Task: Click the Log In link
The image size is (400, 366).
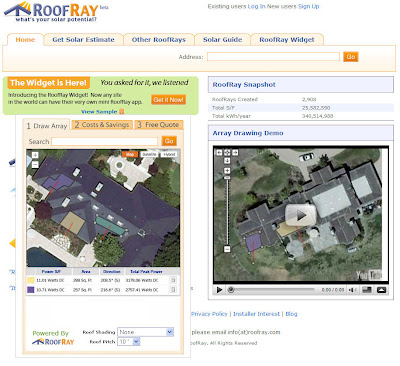Action: tap(256, 6)
